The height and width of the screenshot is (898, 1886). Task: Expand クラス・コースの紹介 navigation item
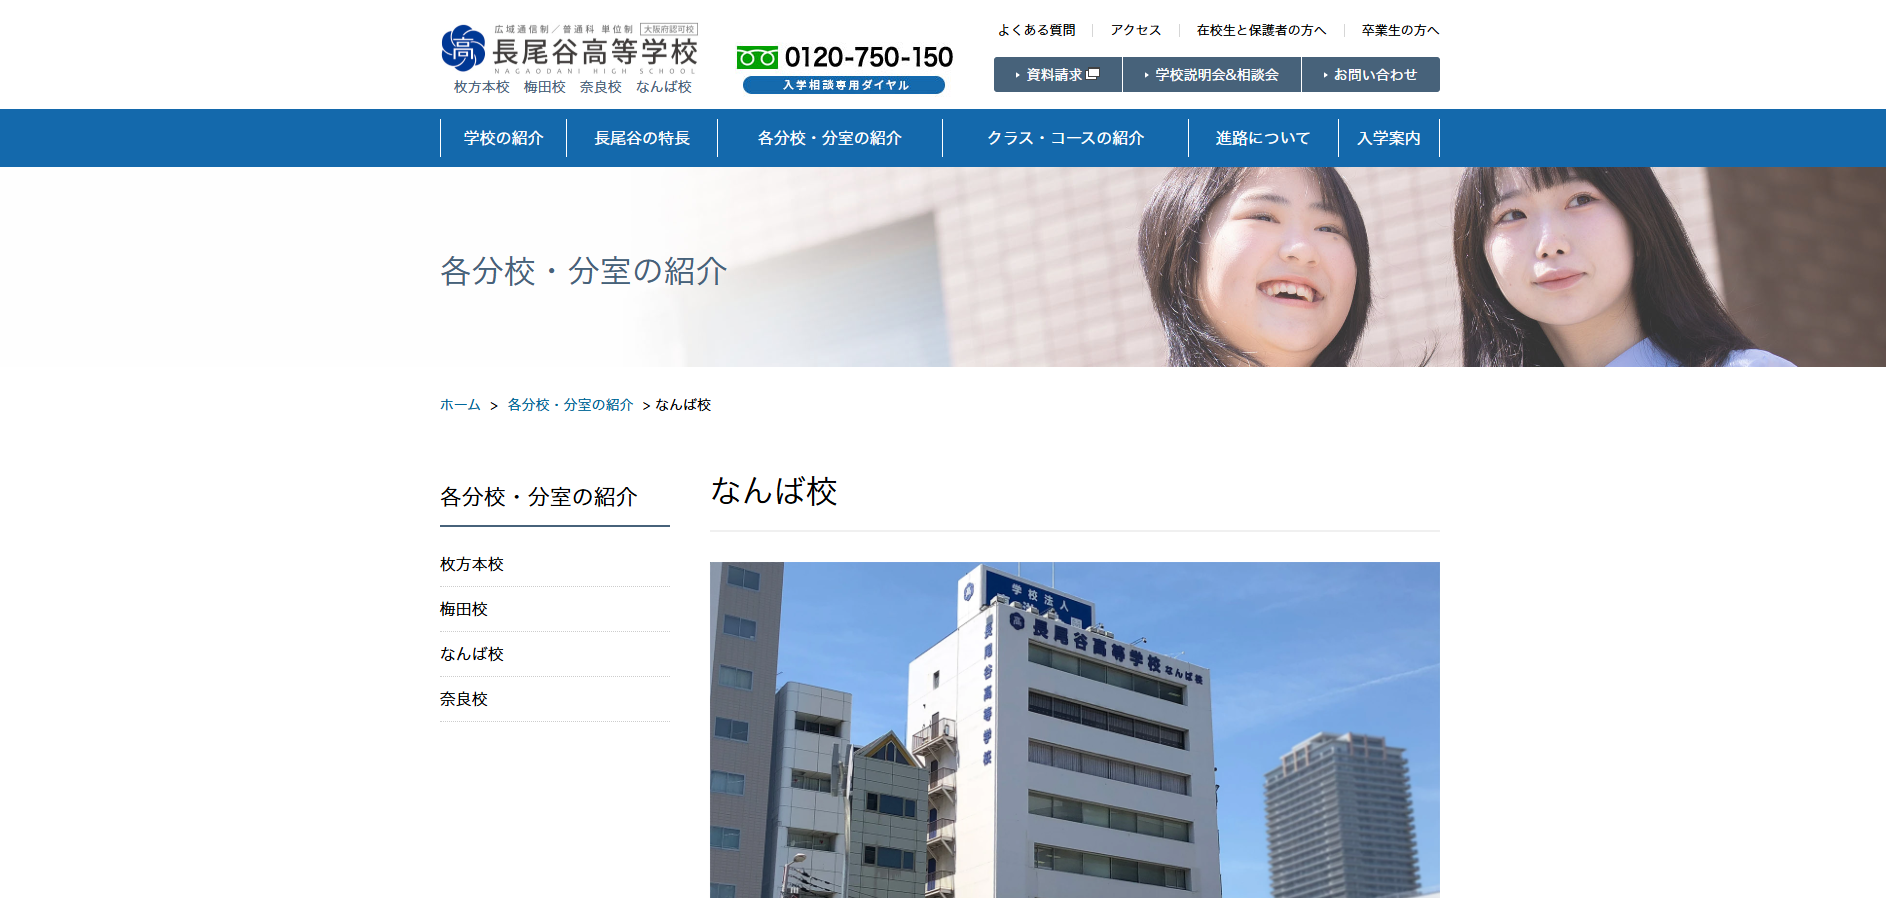(1065, 138)
